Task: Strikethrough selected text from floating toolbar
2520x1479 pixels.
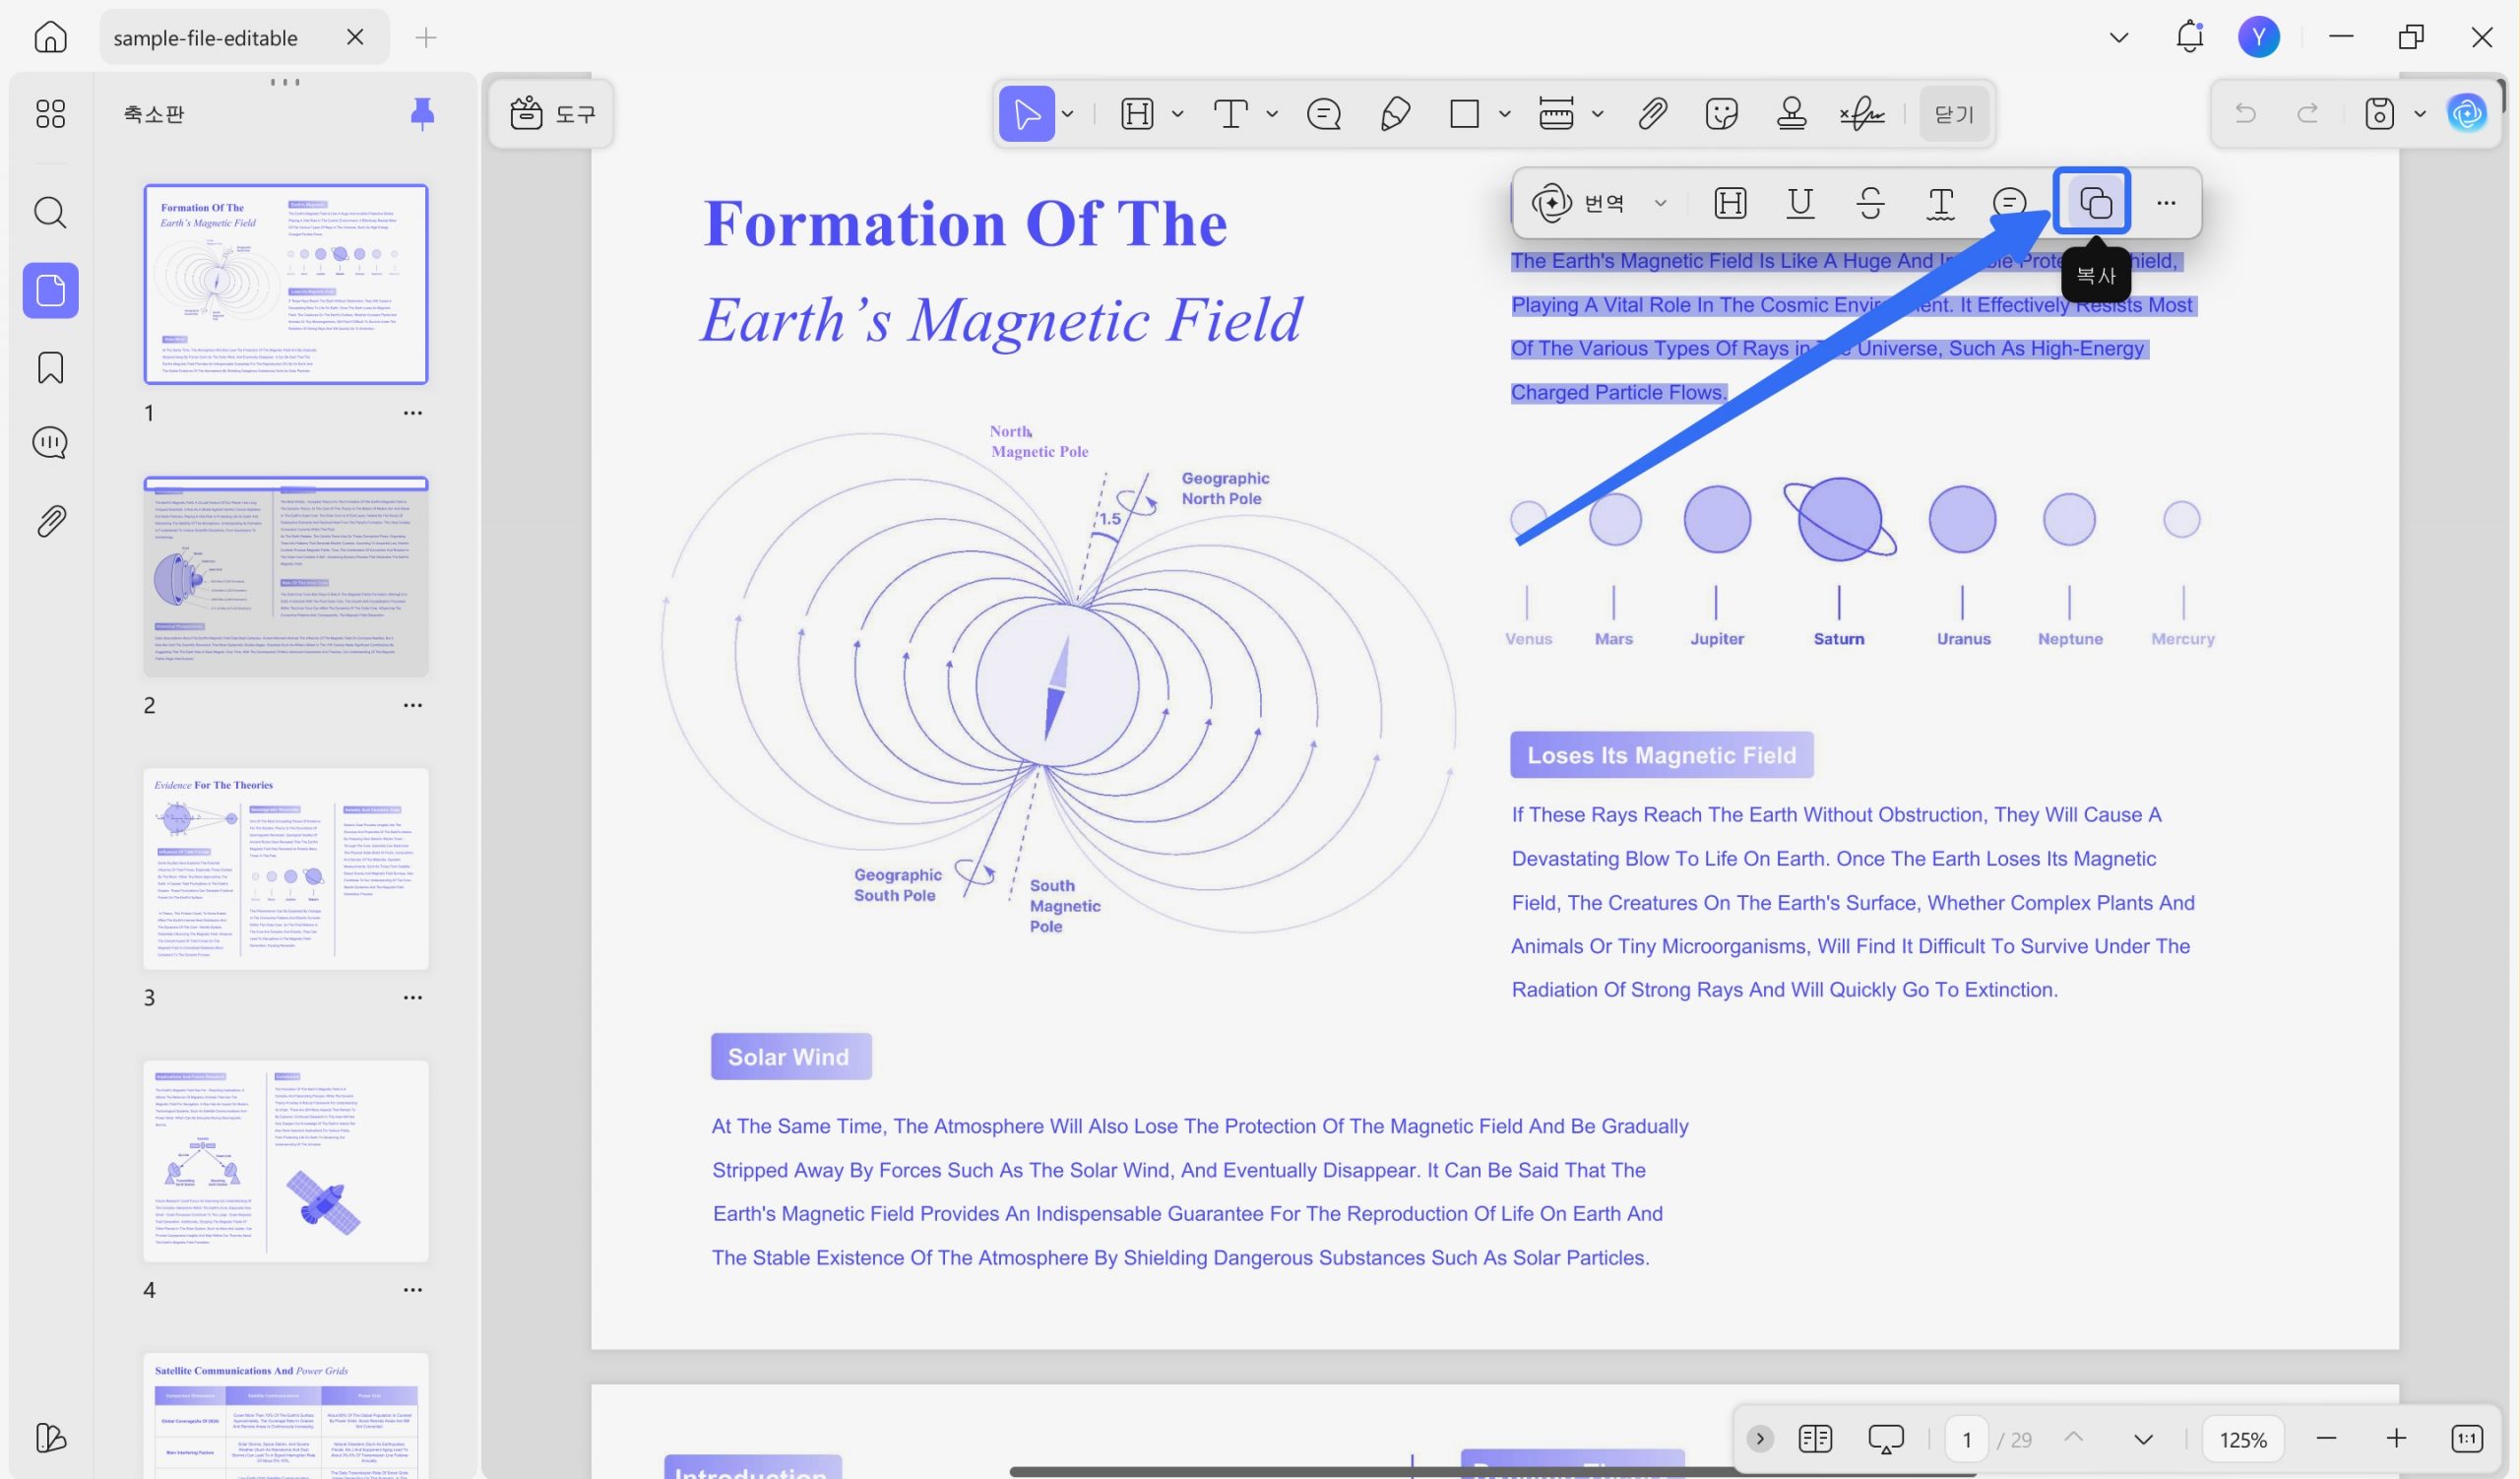Action: click(1870, 203)
